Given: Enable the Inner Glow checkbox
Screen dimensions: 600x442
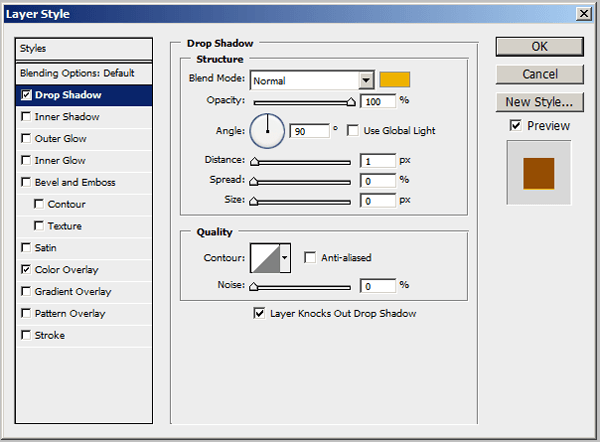Looking at the screenshot, I should (x=26, y=160).
